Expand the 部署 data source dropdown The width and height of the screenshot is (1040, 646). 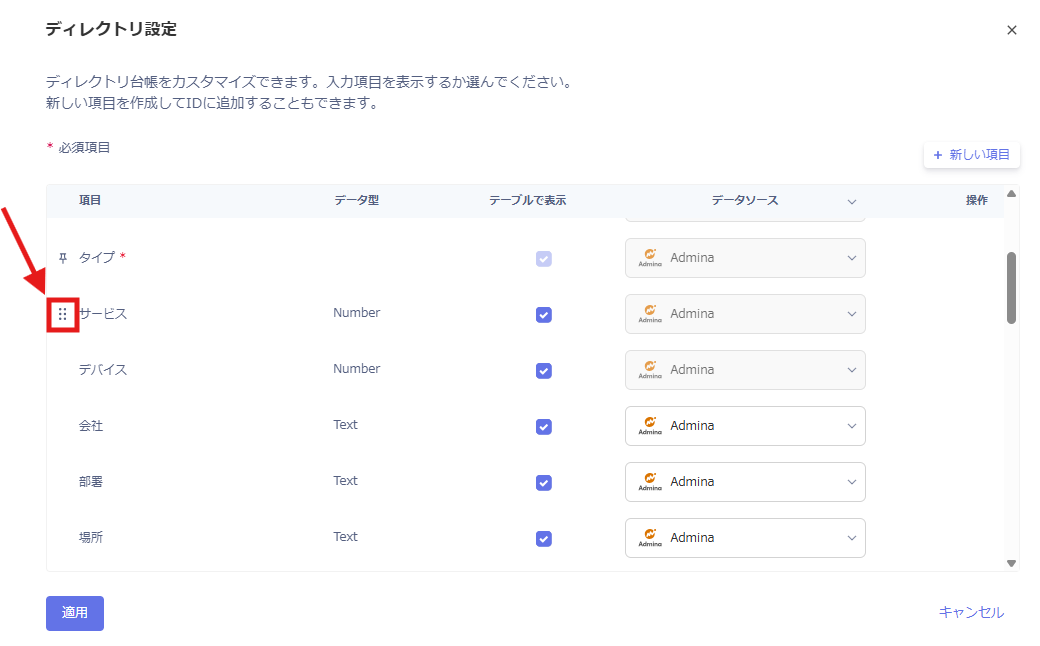[851, 482]
